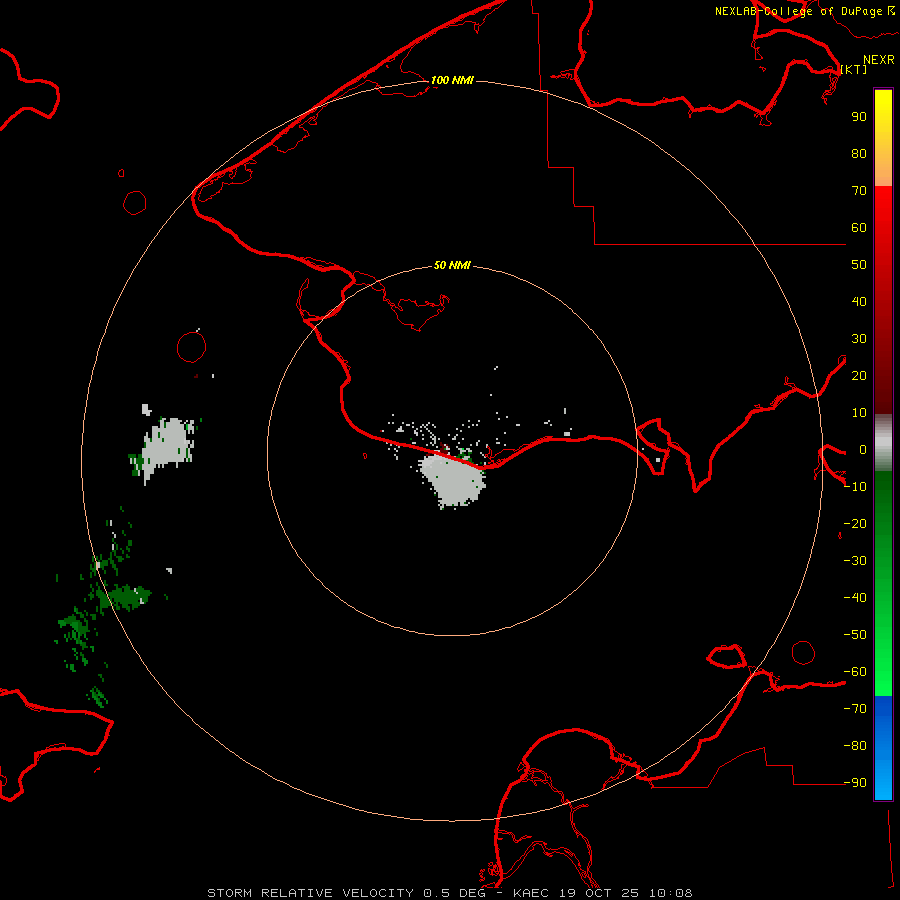Image resolution: width=900 pixels, height=900 pixels.
Task: Click the Storm Relative Velocity caption text
Action: (x=450, y=893)
